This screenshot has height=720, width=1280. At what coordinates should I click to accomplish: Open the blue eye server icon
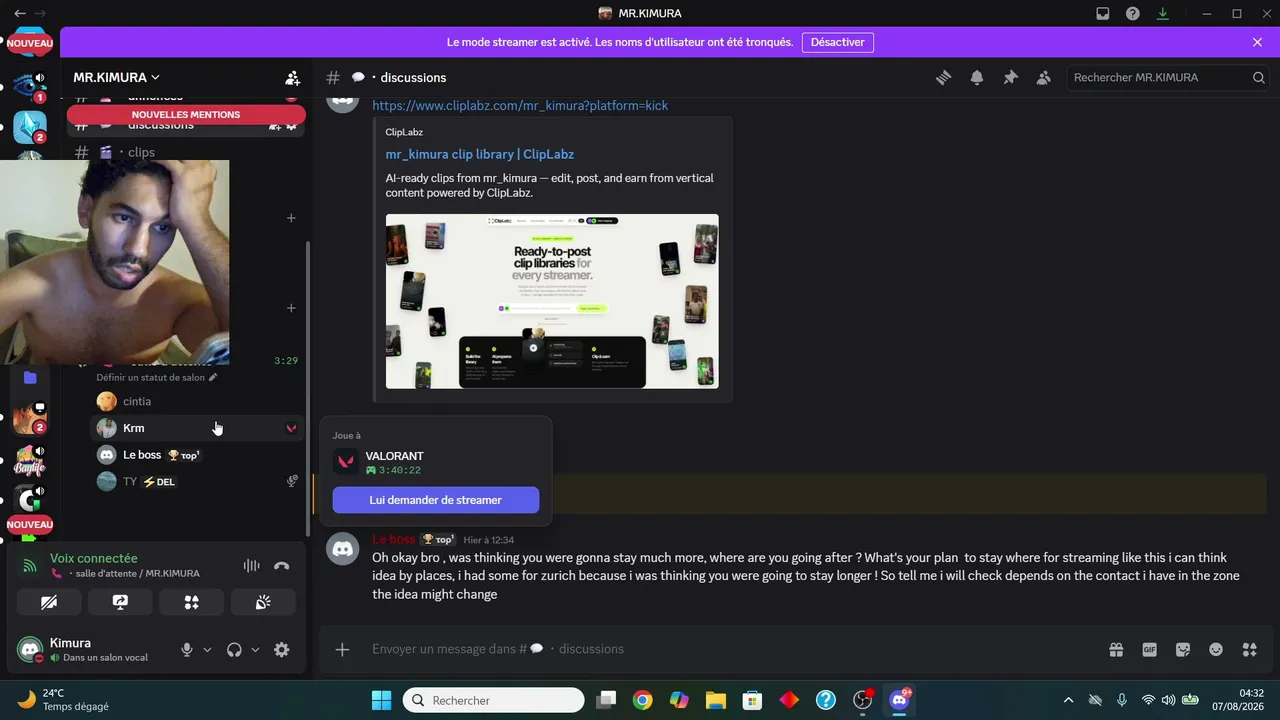point(30,86)
